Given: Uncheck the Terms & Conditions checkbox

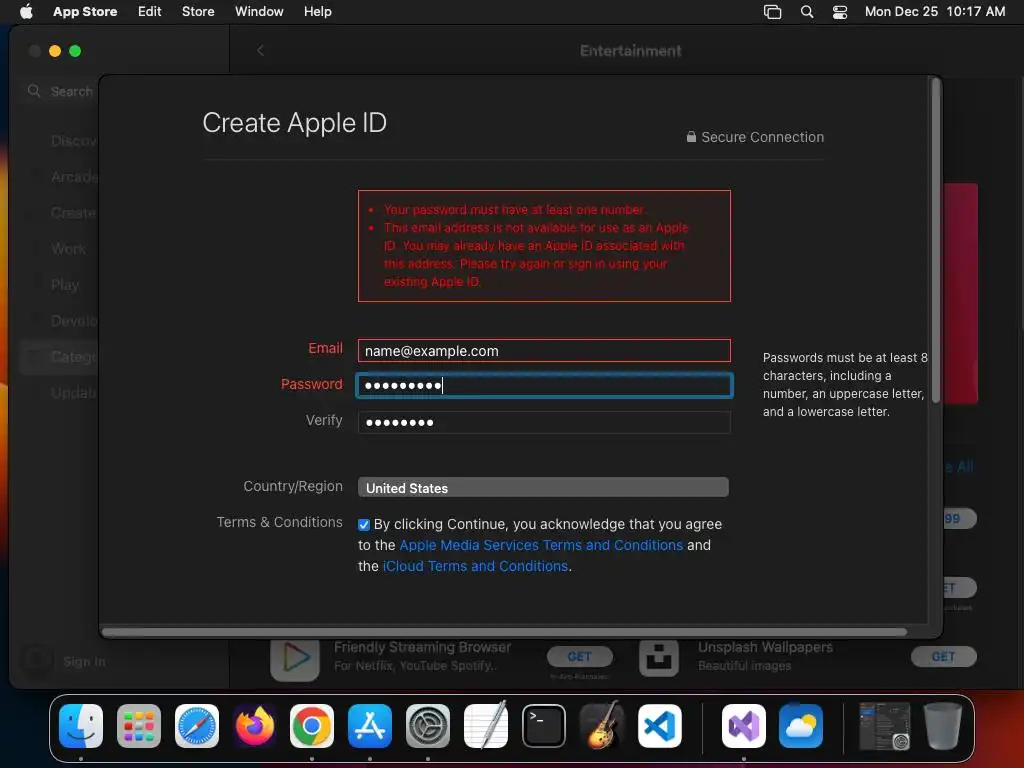Looking at the screenshot, I should pyautogui.click(x=364, y=524).
